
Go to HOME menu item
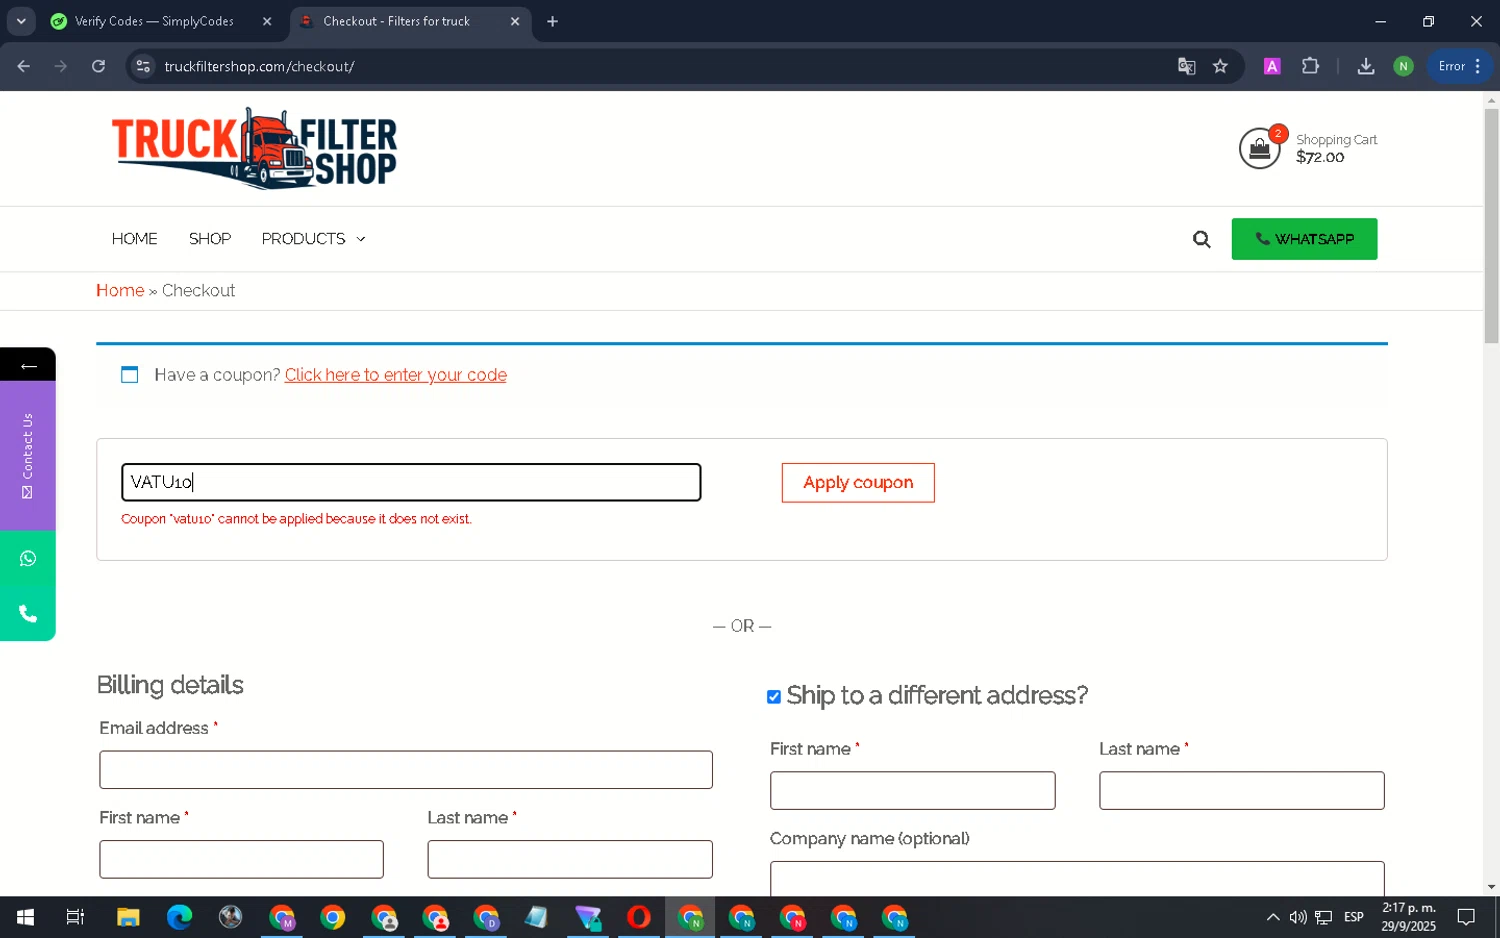pos(134,239)
